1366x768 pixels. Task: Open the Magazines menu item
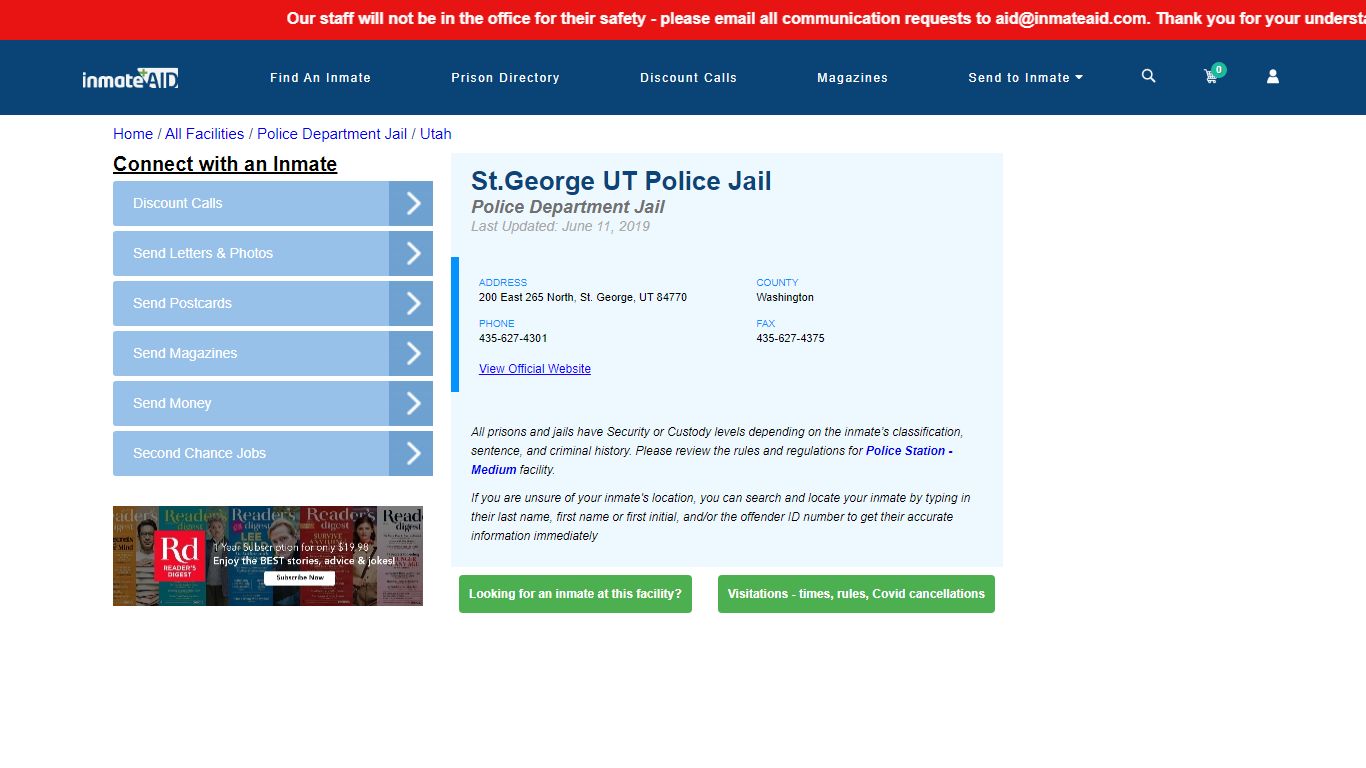point(852,78)
